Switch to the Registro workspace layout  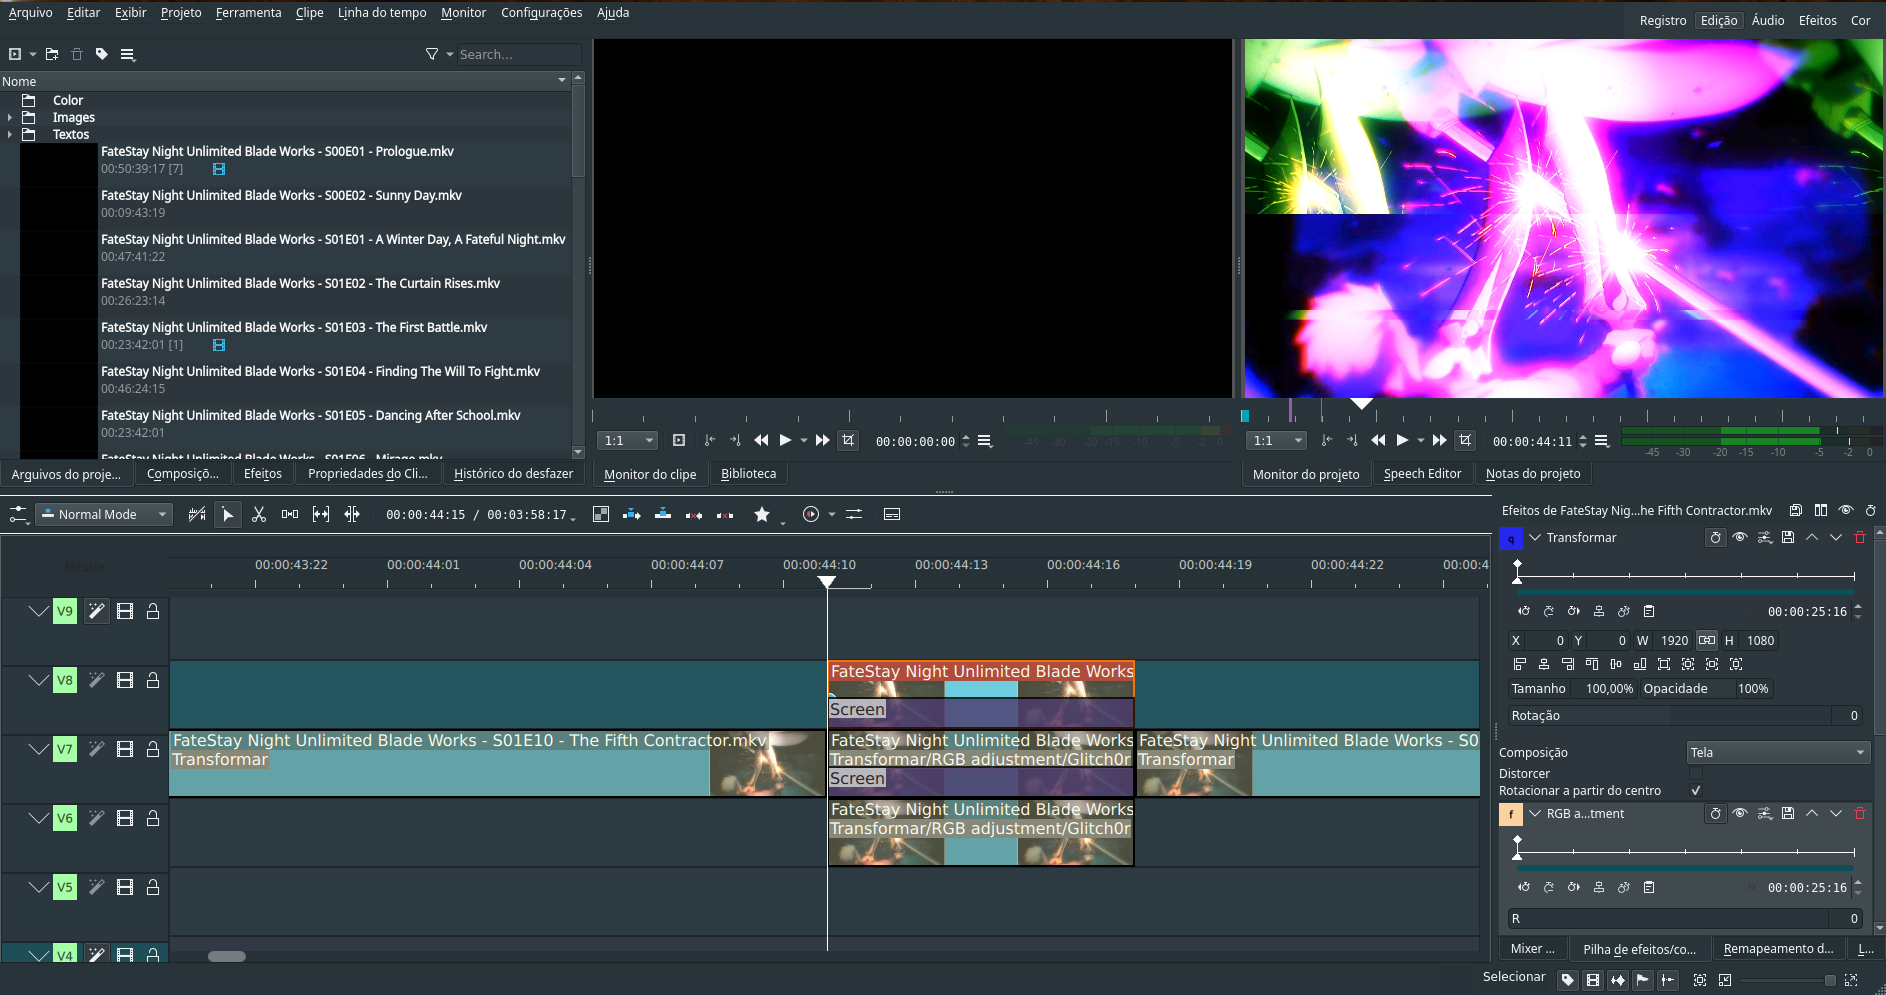pyautogui.click(x=1662, y=20)
